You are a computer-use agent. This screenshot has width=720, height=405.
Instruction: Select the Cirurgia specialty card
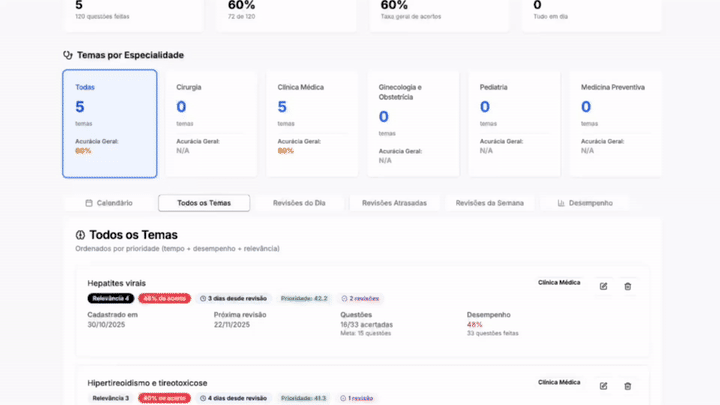(210, 123)
